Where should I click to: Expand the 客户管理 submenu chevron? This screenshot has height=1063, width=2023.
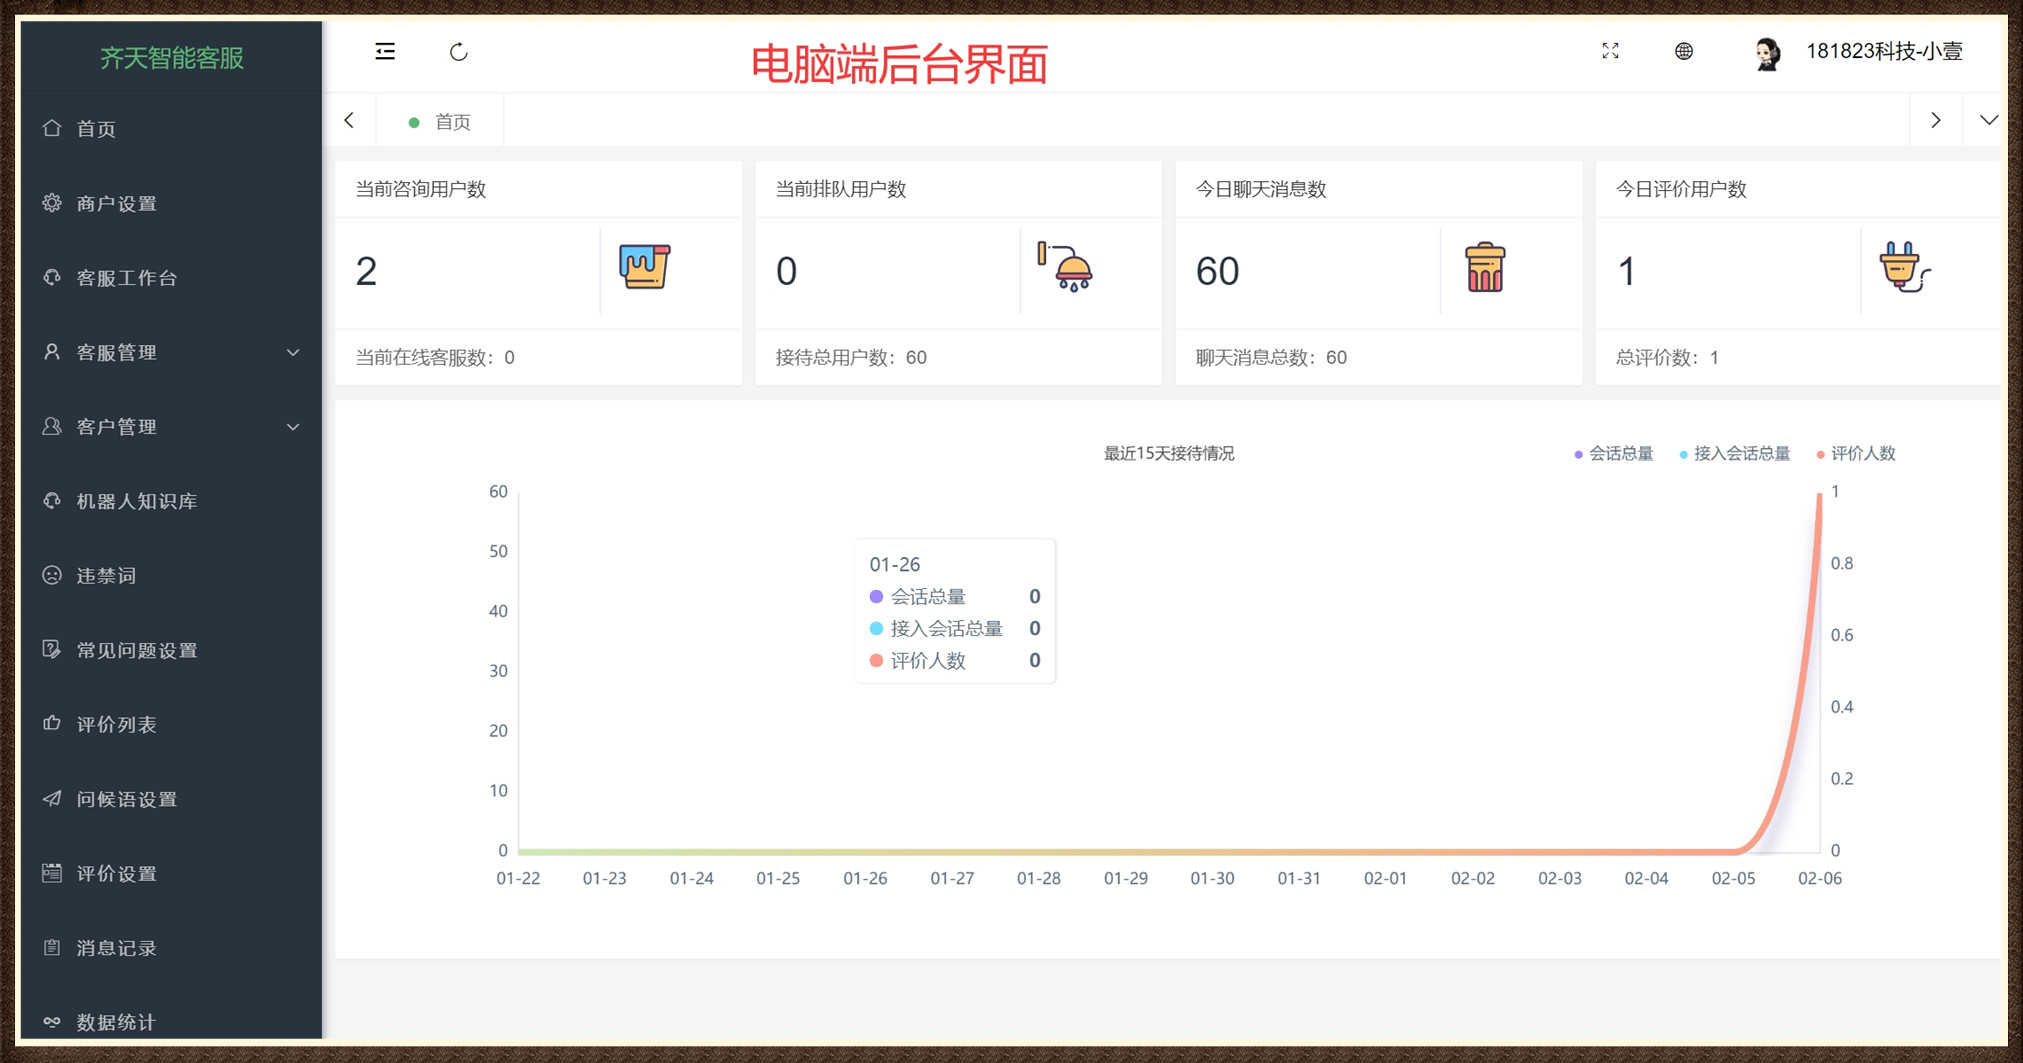click(x=293, y=427)
